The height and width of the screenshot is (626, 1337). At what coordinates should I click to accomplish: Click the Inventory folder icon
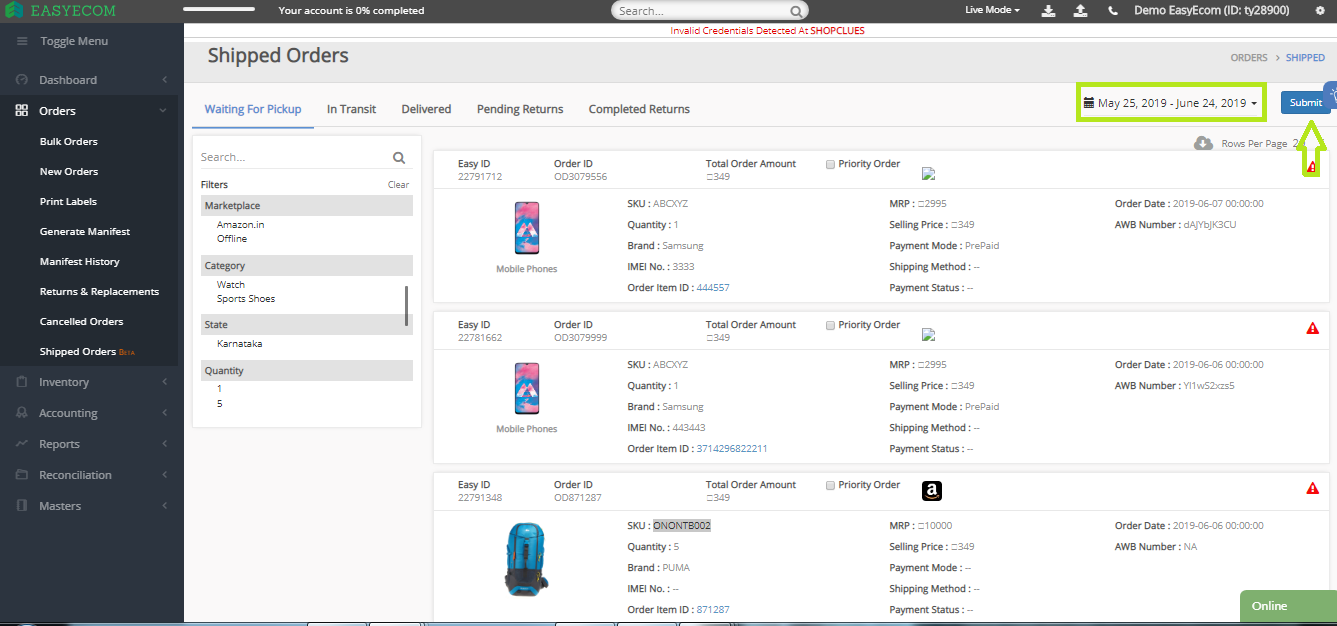point(22,382)
